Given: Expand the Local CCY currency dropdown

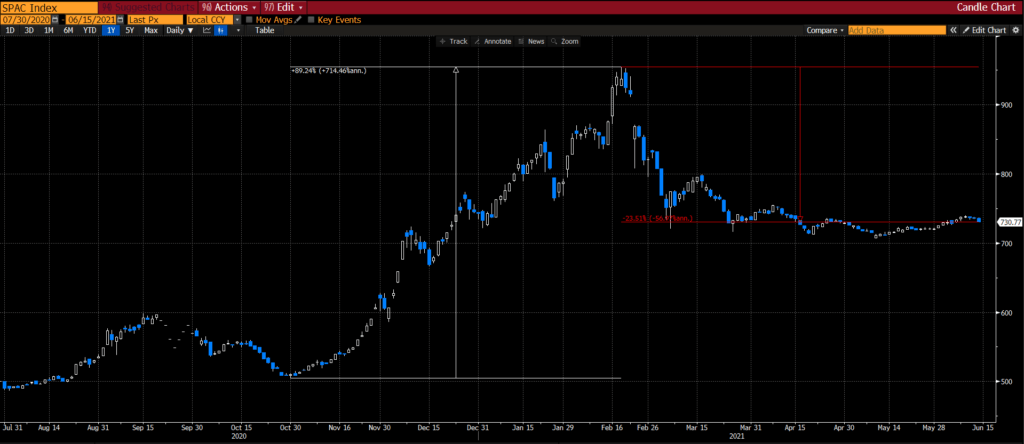Looking at the screenshot, I should (237, 20).
